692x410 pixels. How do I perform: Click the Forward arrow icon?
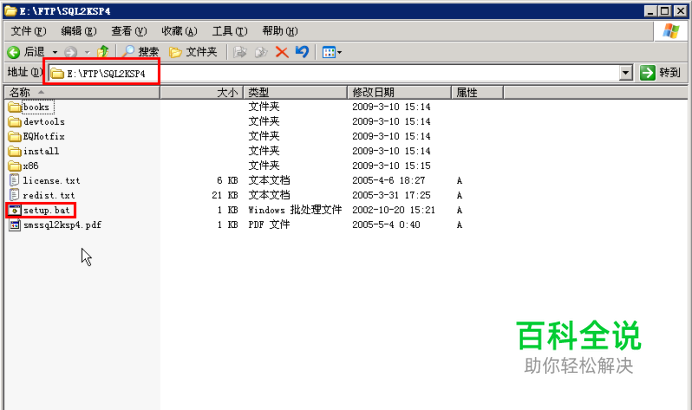pos(71,53)
